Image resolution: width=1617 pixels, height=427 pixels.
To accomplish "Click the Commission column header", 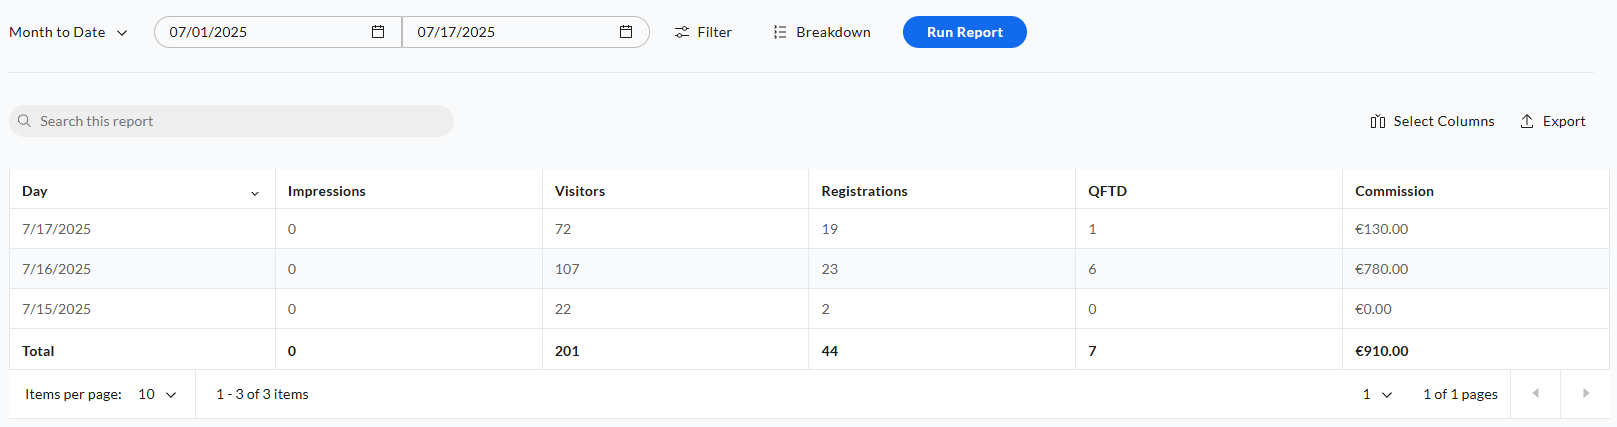I will pyautogui.click(x=1394, y=191).
